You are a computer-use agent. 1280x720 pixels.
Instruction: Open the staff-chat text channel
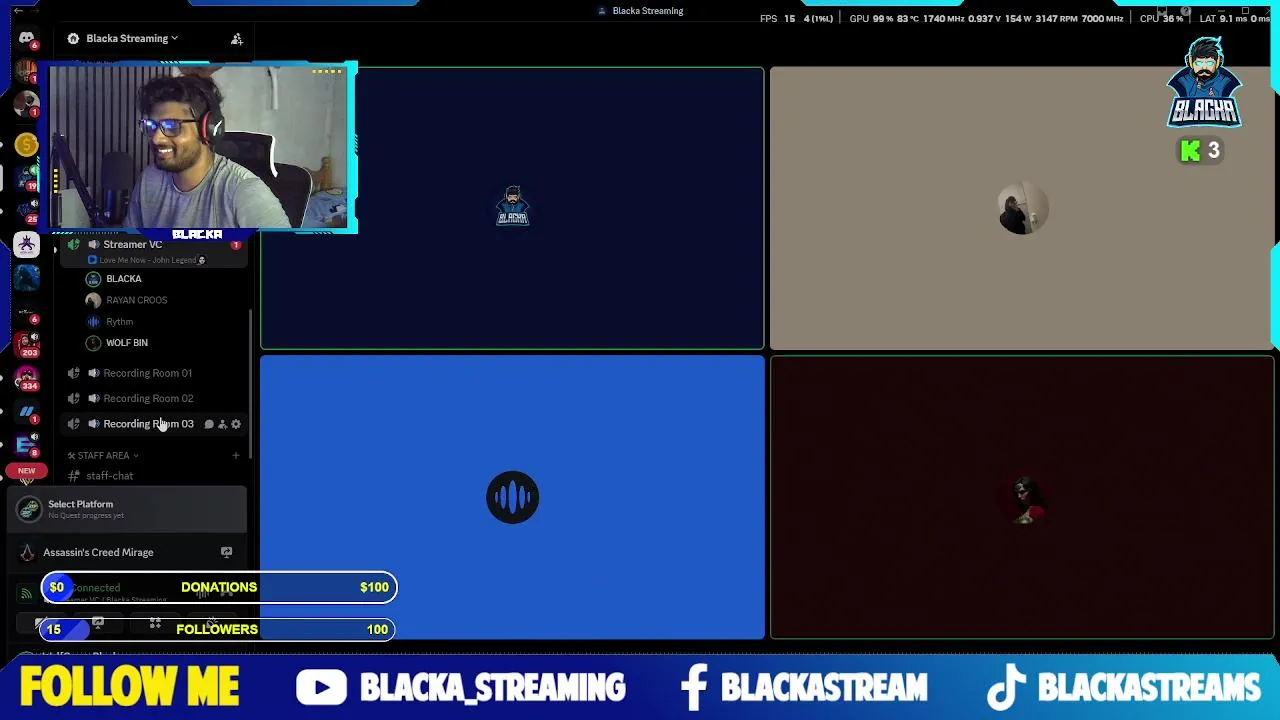coord(110,476)
